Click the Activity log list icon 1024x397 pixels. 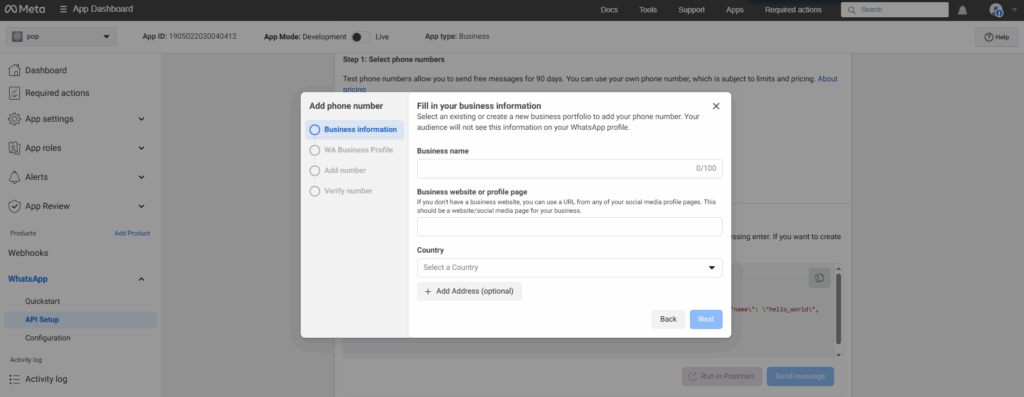point(14,379)
